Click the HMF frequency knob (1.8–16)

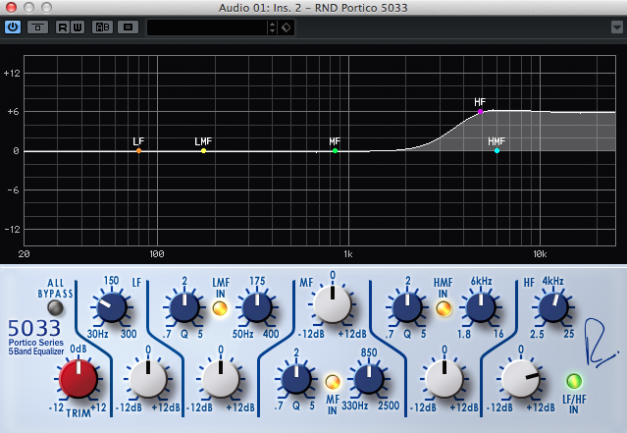pyautogui.click(x=481, y=308)
